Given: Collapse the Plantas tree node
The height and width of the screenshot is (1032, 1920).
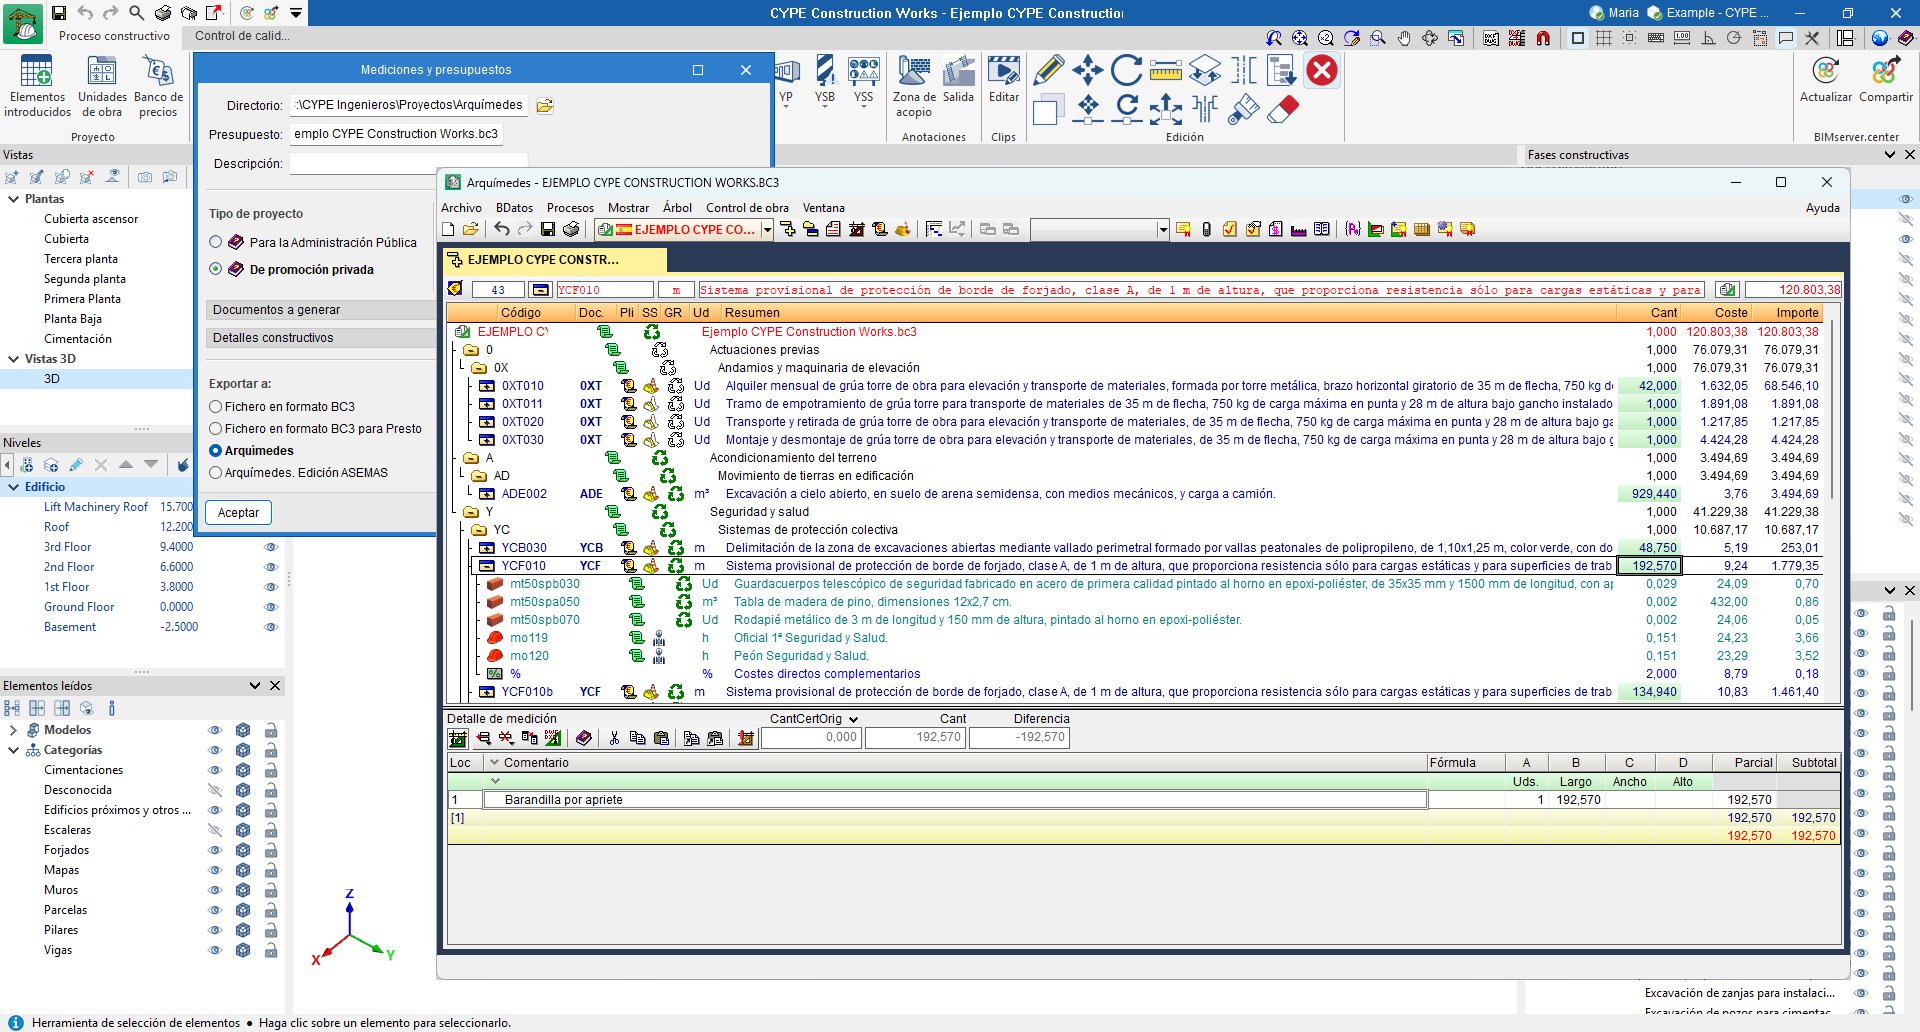Looking at the screenshot, I should (x=14, y=199).
